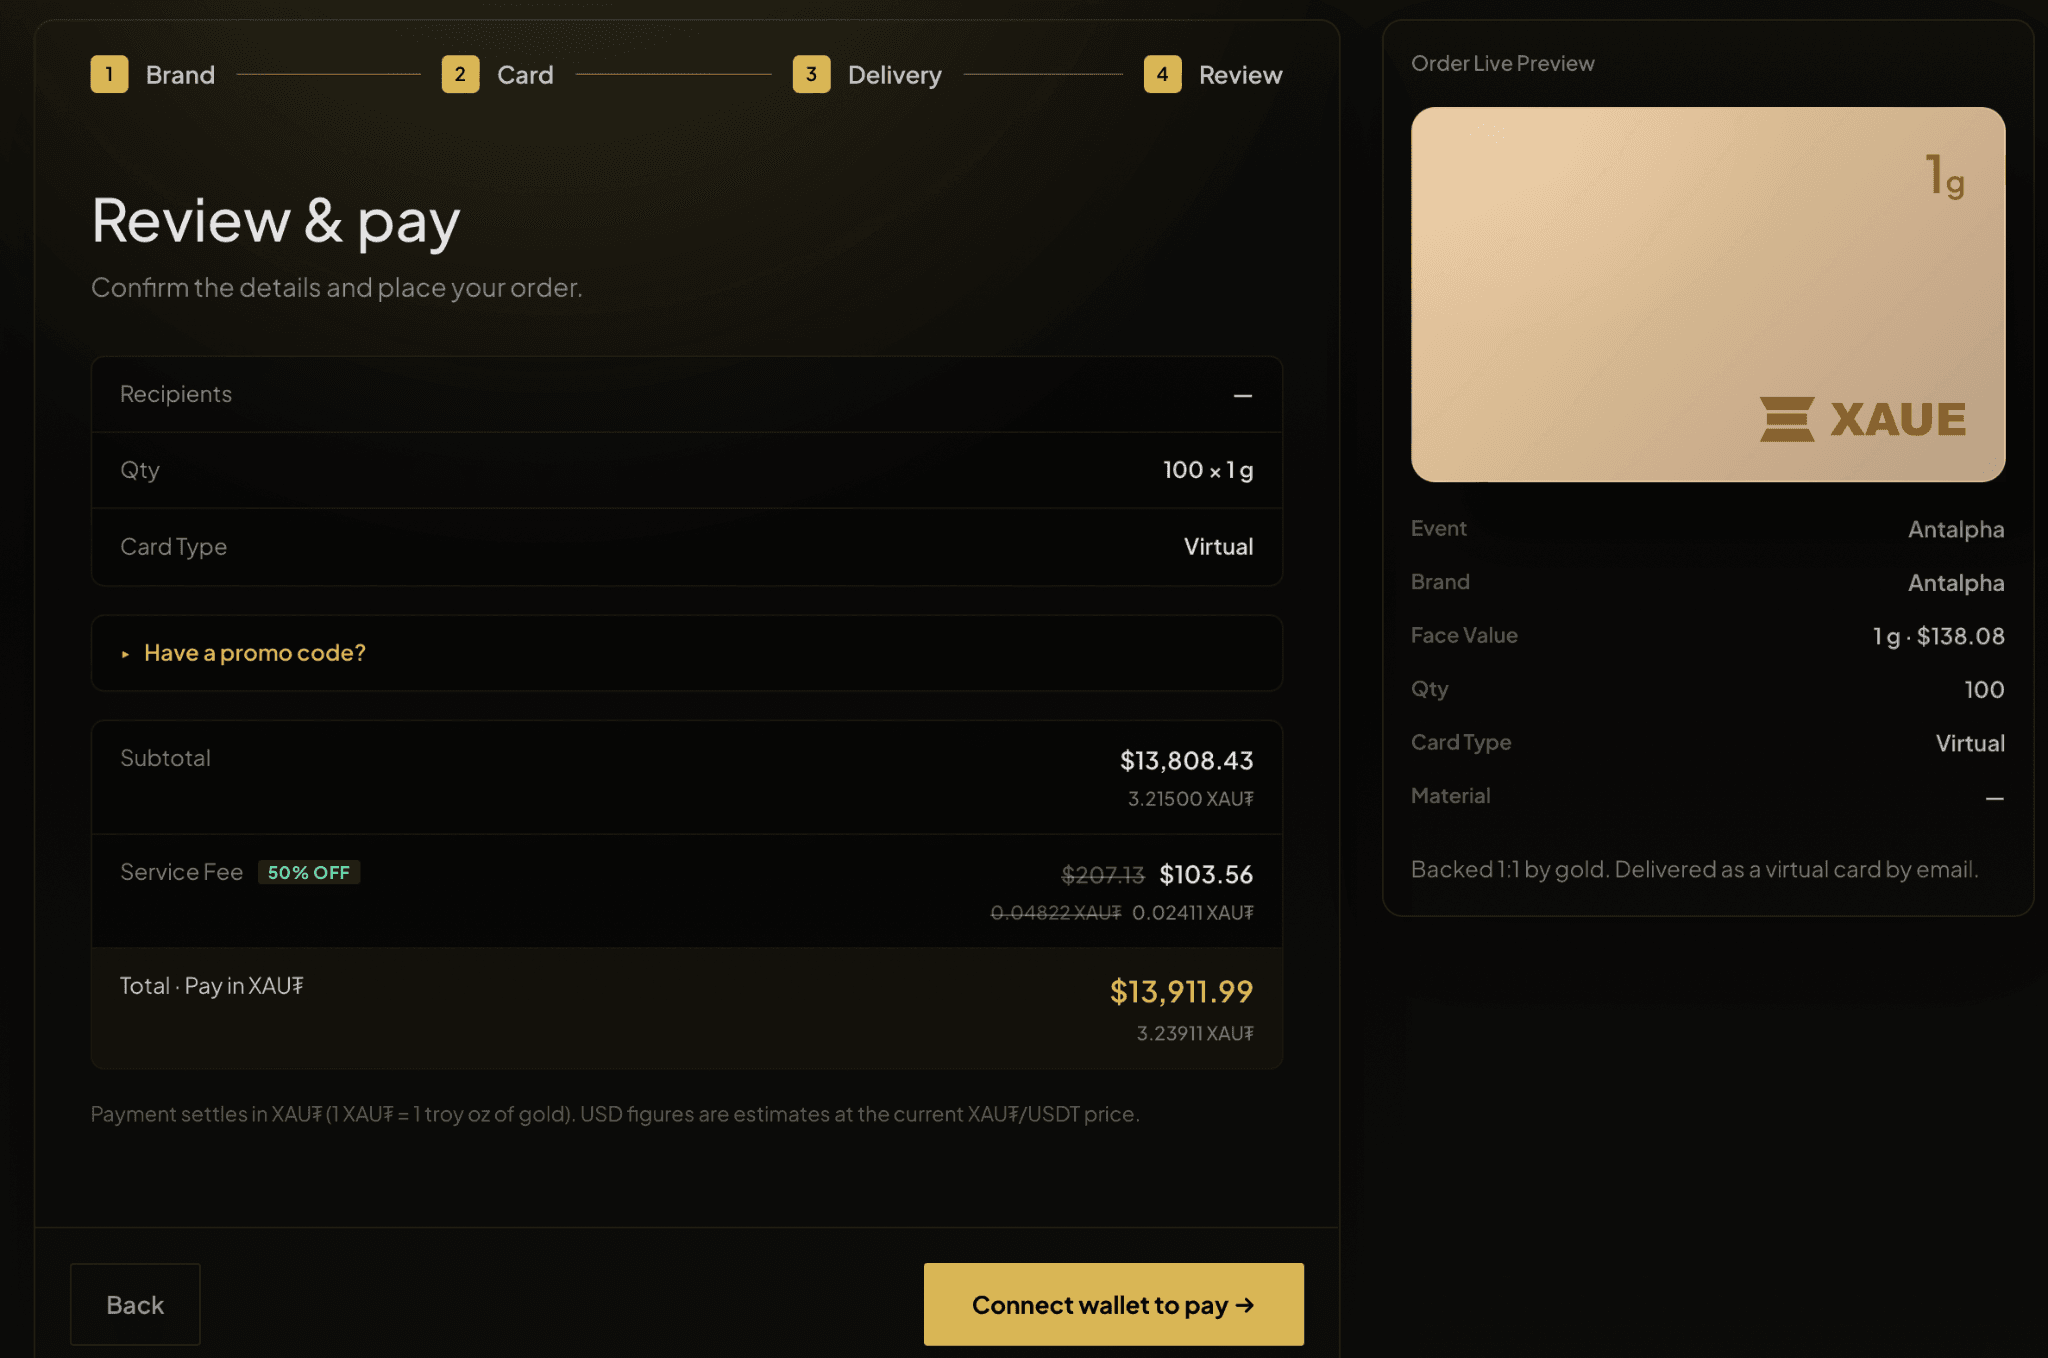The height and width of the screenshot is (1358, 2048).
Task: Click the step 1 number badge
Action: click(109, 74)
